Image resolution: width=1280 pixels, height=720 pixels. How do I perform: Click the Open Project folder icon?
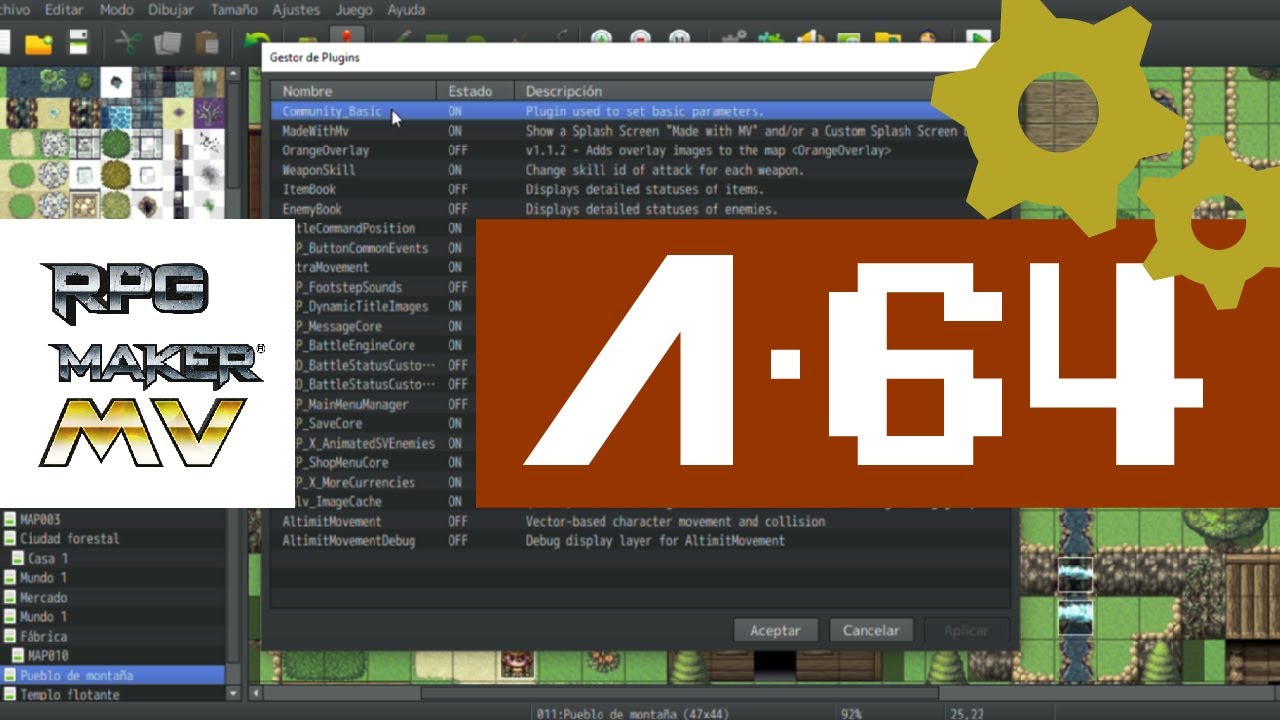coord(38,43)
